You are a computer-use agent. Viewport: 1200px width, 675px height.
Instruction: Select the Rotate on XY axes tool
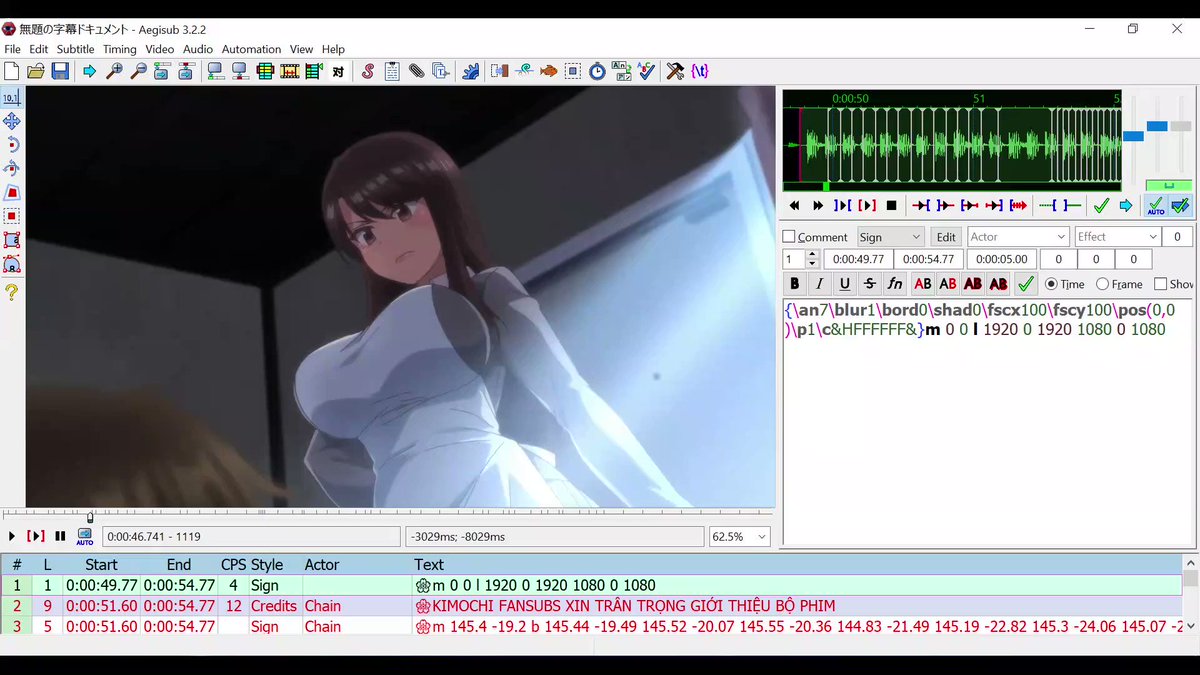click(x=12, y=169)
